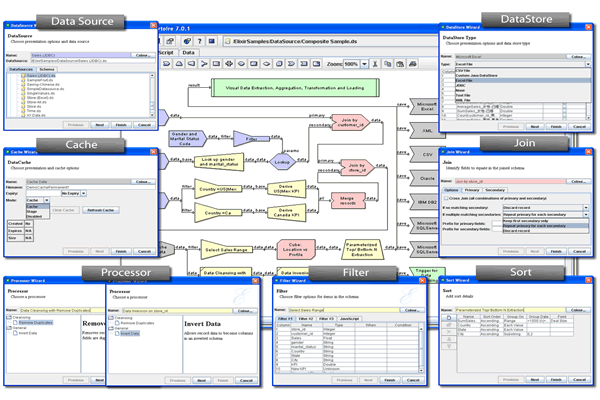
Task: Open the Type dropdown in DataStore Wizard
Action: (x=588, y=64)
